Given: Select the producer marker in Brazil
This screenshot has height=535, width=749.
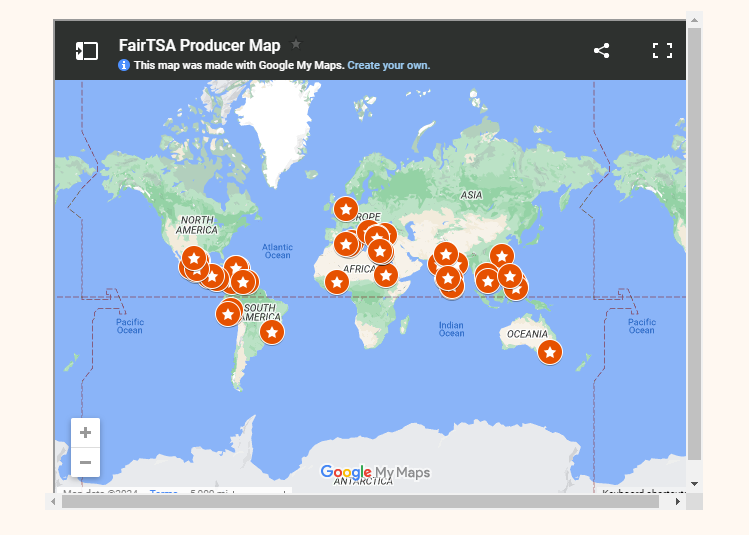Looking at the screenshot, I should pos(271,331).
